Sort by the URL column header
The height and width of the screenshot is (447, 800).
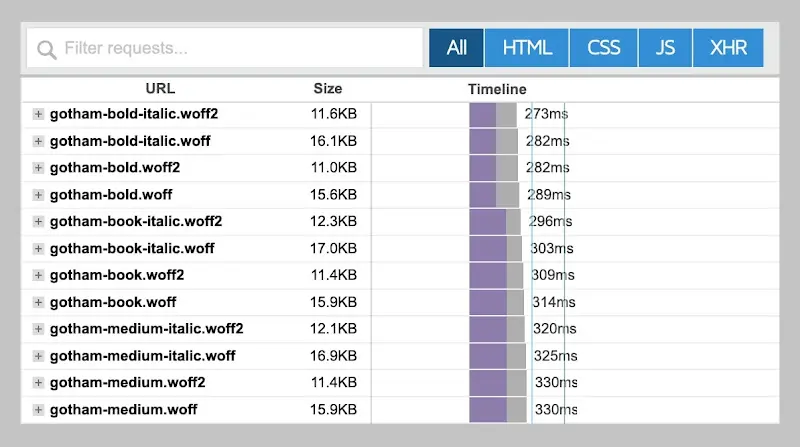(160, 89)
